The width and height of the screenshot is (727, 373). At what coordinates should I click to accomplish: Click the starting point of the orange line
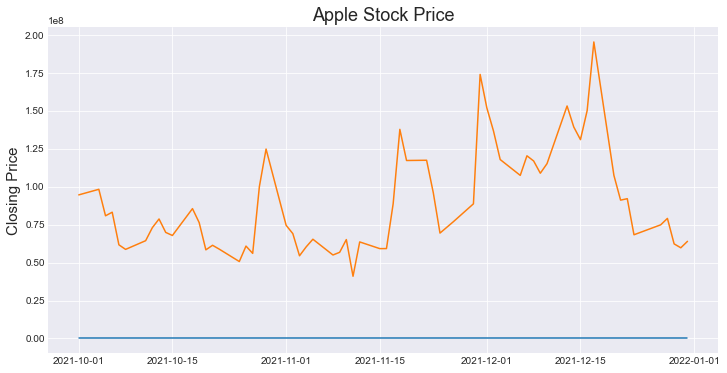[x=79, y=195]
